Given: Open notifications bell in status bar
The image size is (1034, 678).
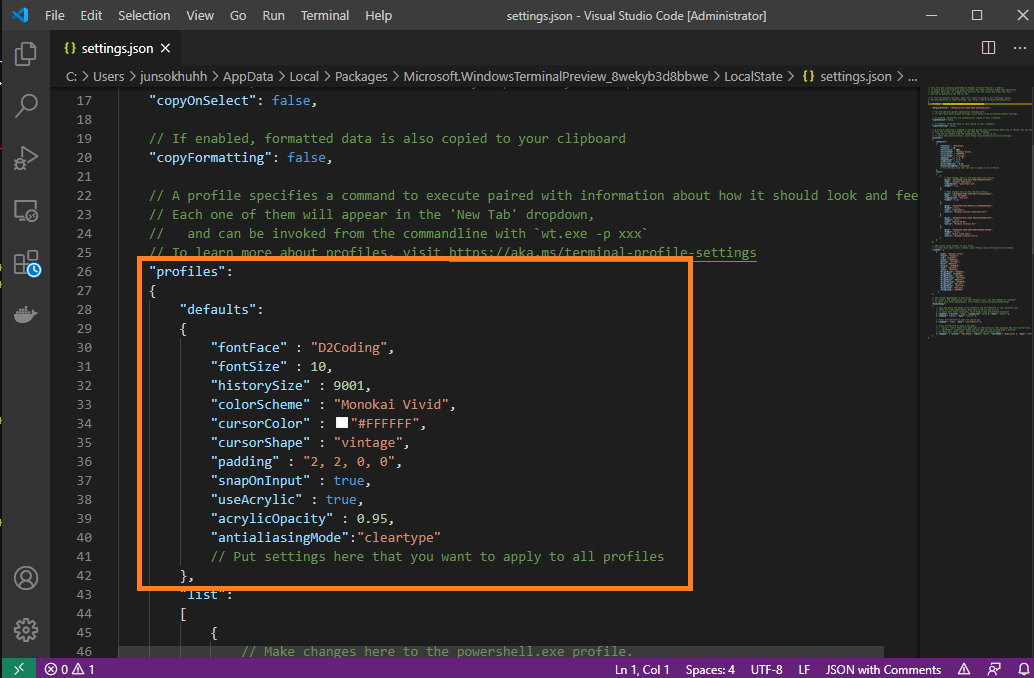Looking at the screenshot, I should pos(1024,669).
